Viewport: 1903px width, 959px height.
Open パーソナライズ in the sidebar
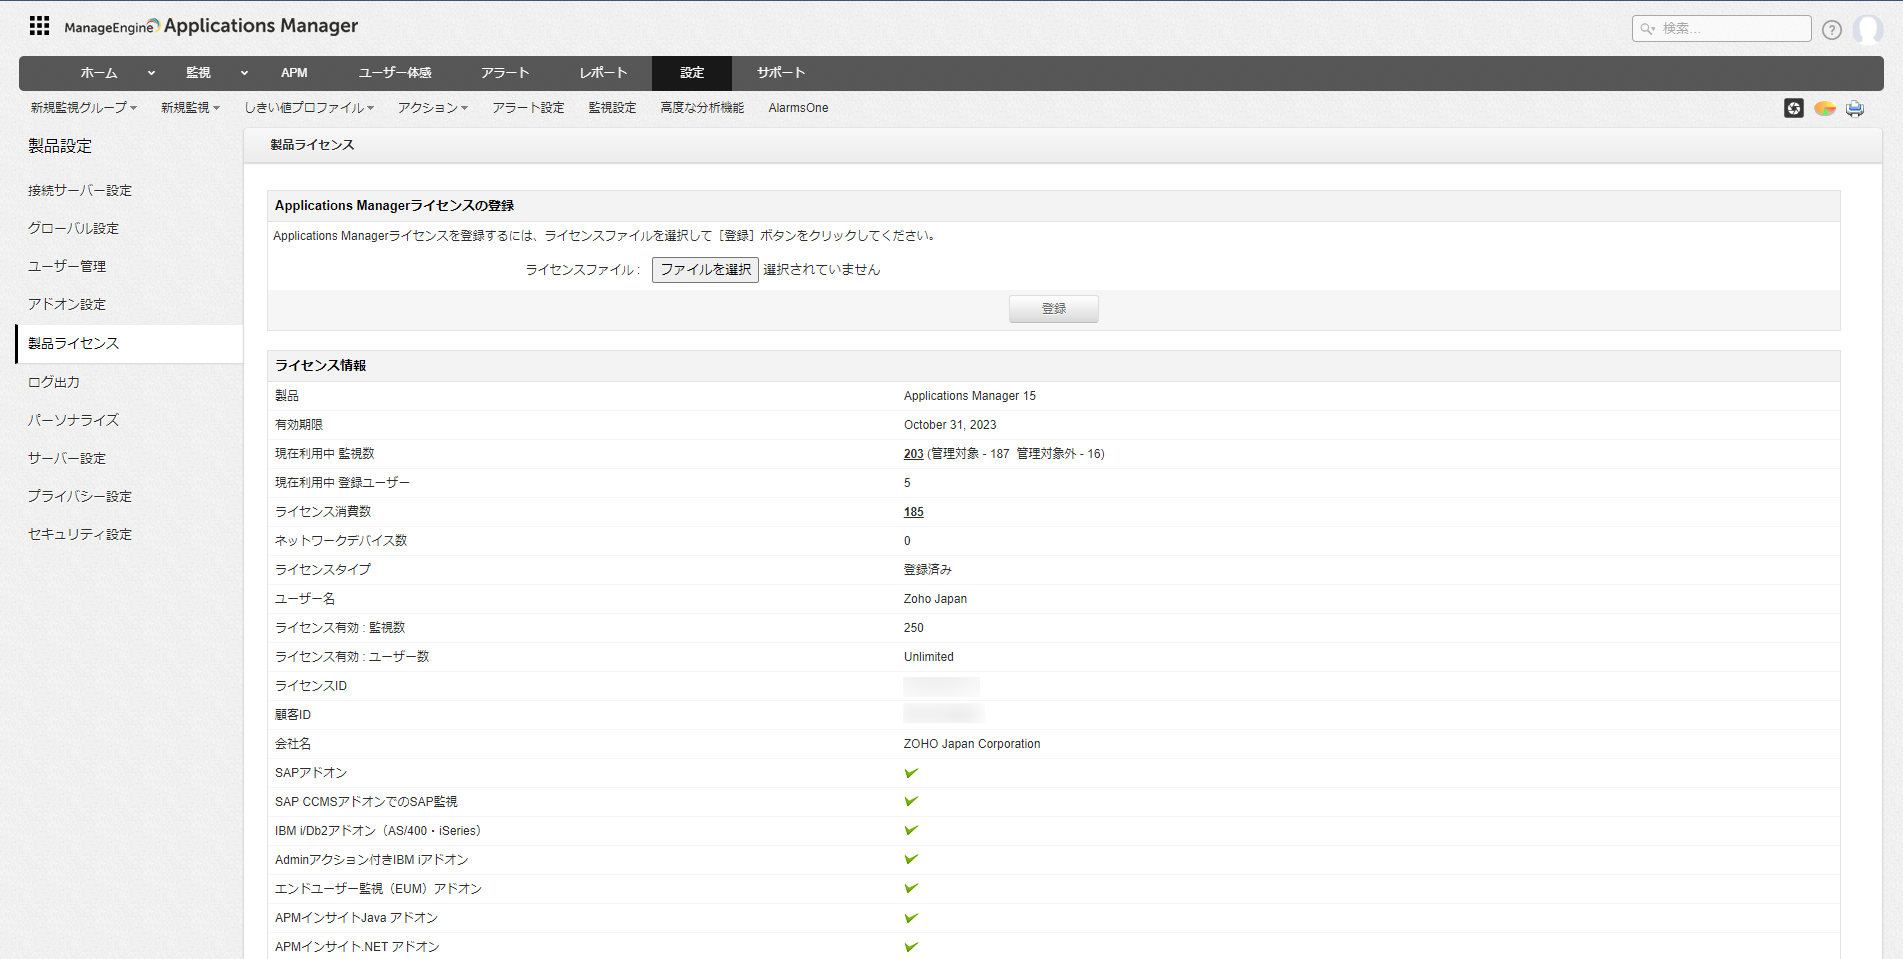pos(73,420)
